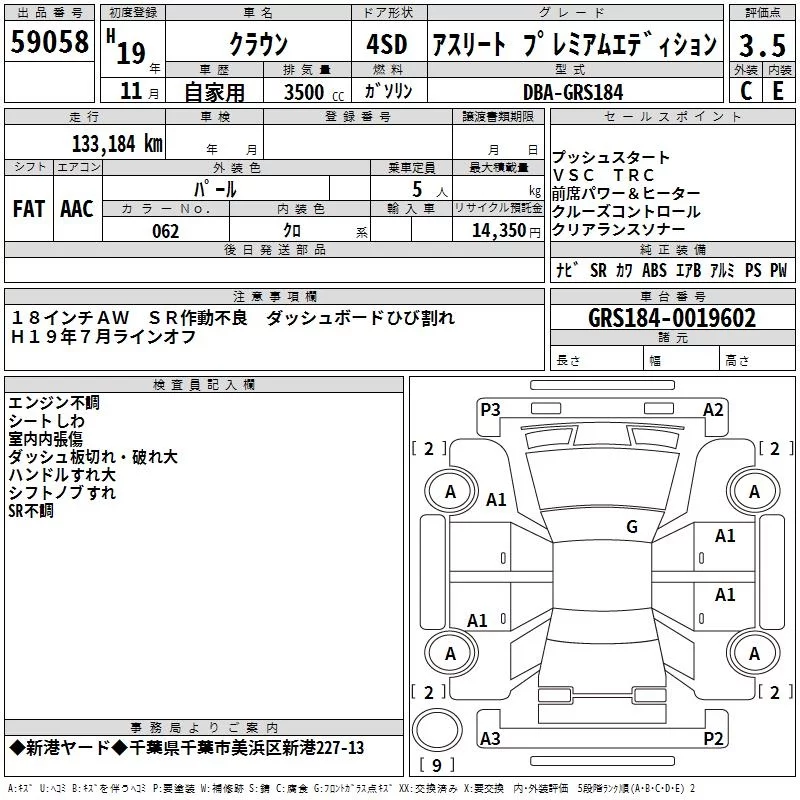Click the interior grade E
Image resolution: width=800 pixels, height=800 pixels.
tap(778, 91)
